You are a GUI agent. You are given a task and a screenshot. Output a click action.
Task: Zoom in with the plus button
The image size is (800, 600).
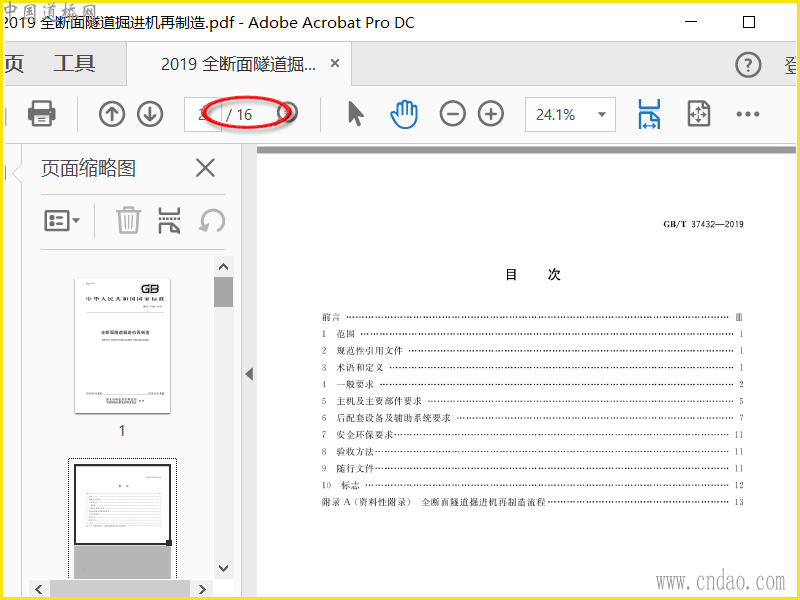[x=491, y=114]
